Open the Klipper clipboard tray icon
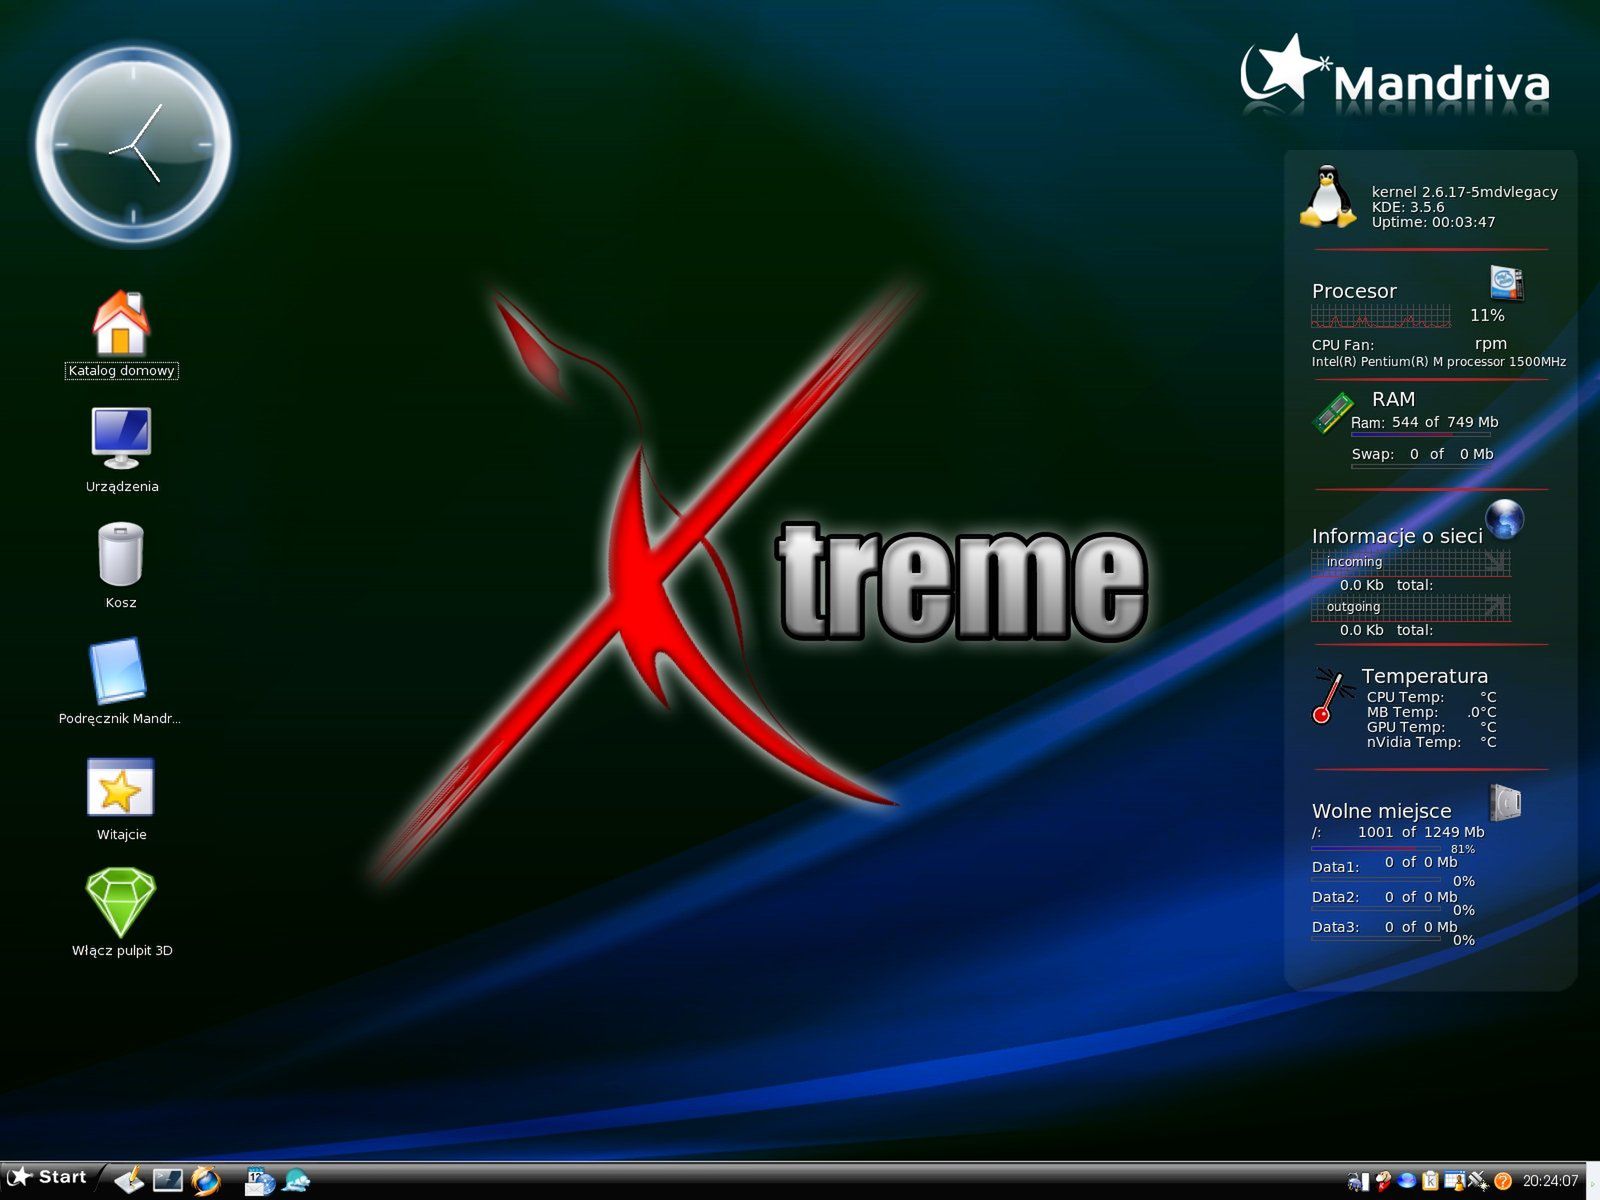Screen dimensions: 1600x1200 tap(1431, 1181)
